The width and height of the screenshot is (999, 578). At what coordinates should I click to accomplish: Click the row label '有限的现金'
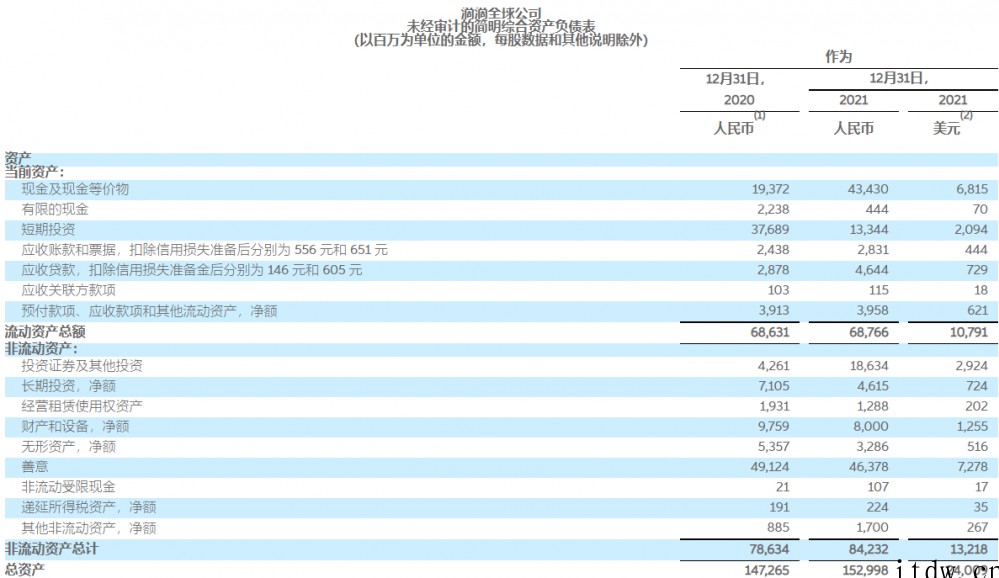pos(55,210)
